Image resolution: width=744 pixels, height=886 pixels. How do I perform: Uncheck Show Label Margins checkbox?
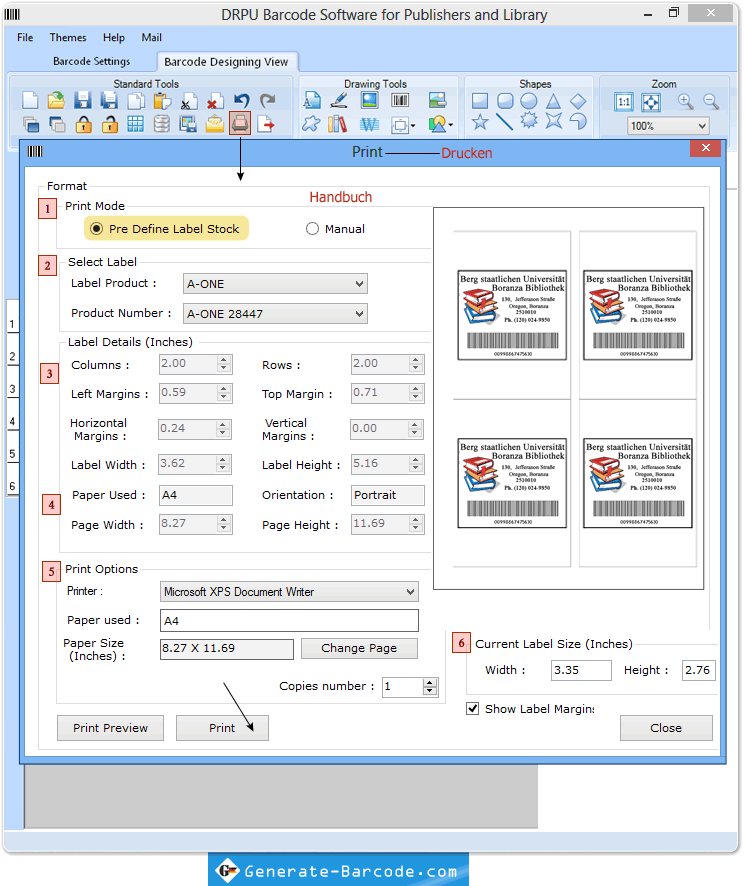(x=472, y=709)
